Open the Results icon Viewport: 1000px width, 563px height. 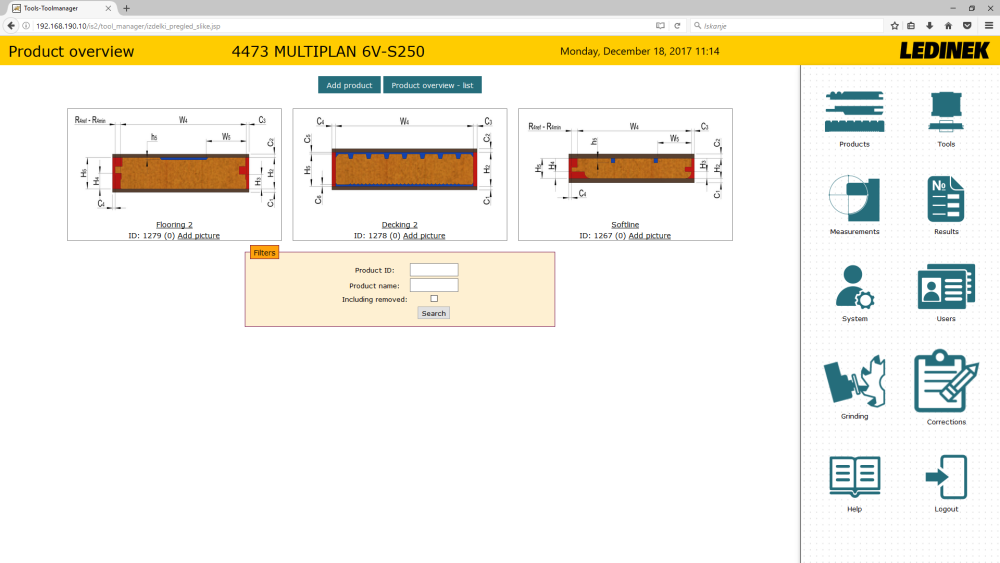click(946, 198)
